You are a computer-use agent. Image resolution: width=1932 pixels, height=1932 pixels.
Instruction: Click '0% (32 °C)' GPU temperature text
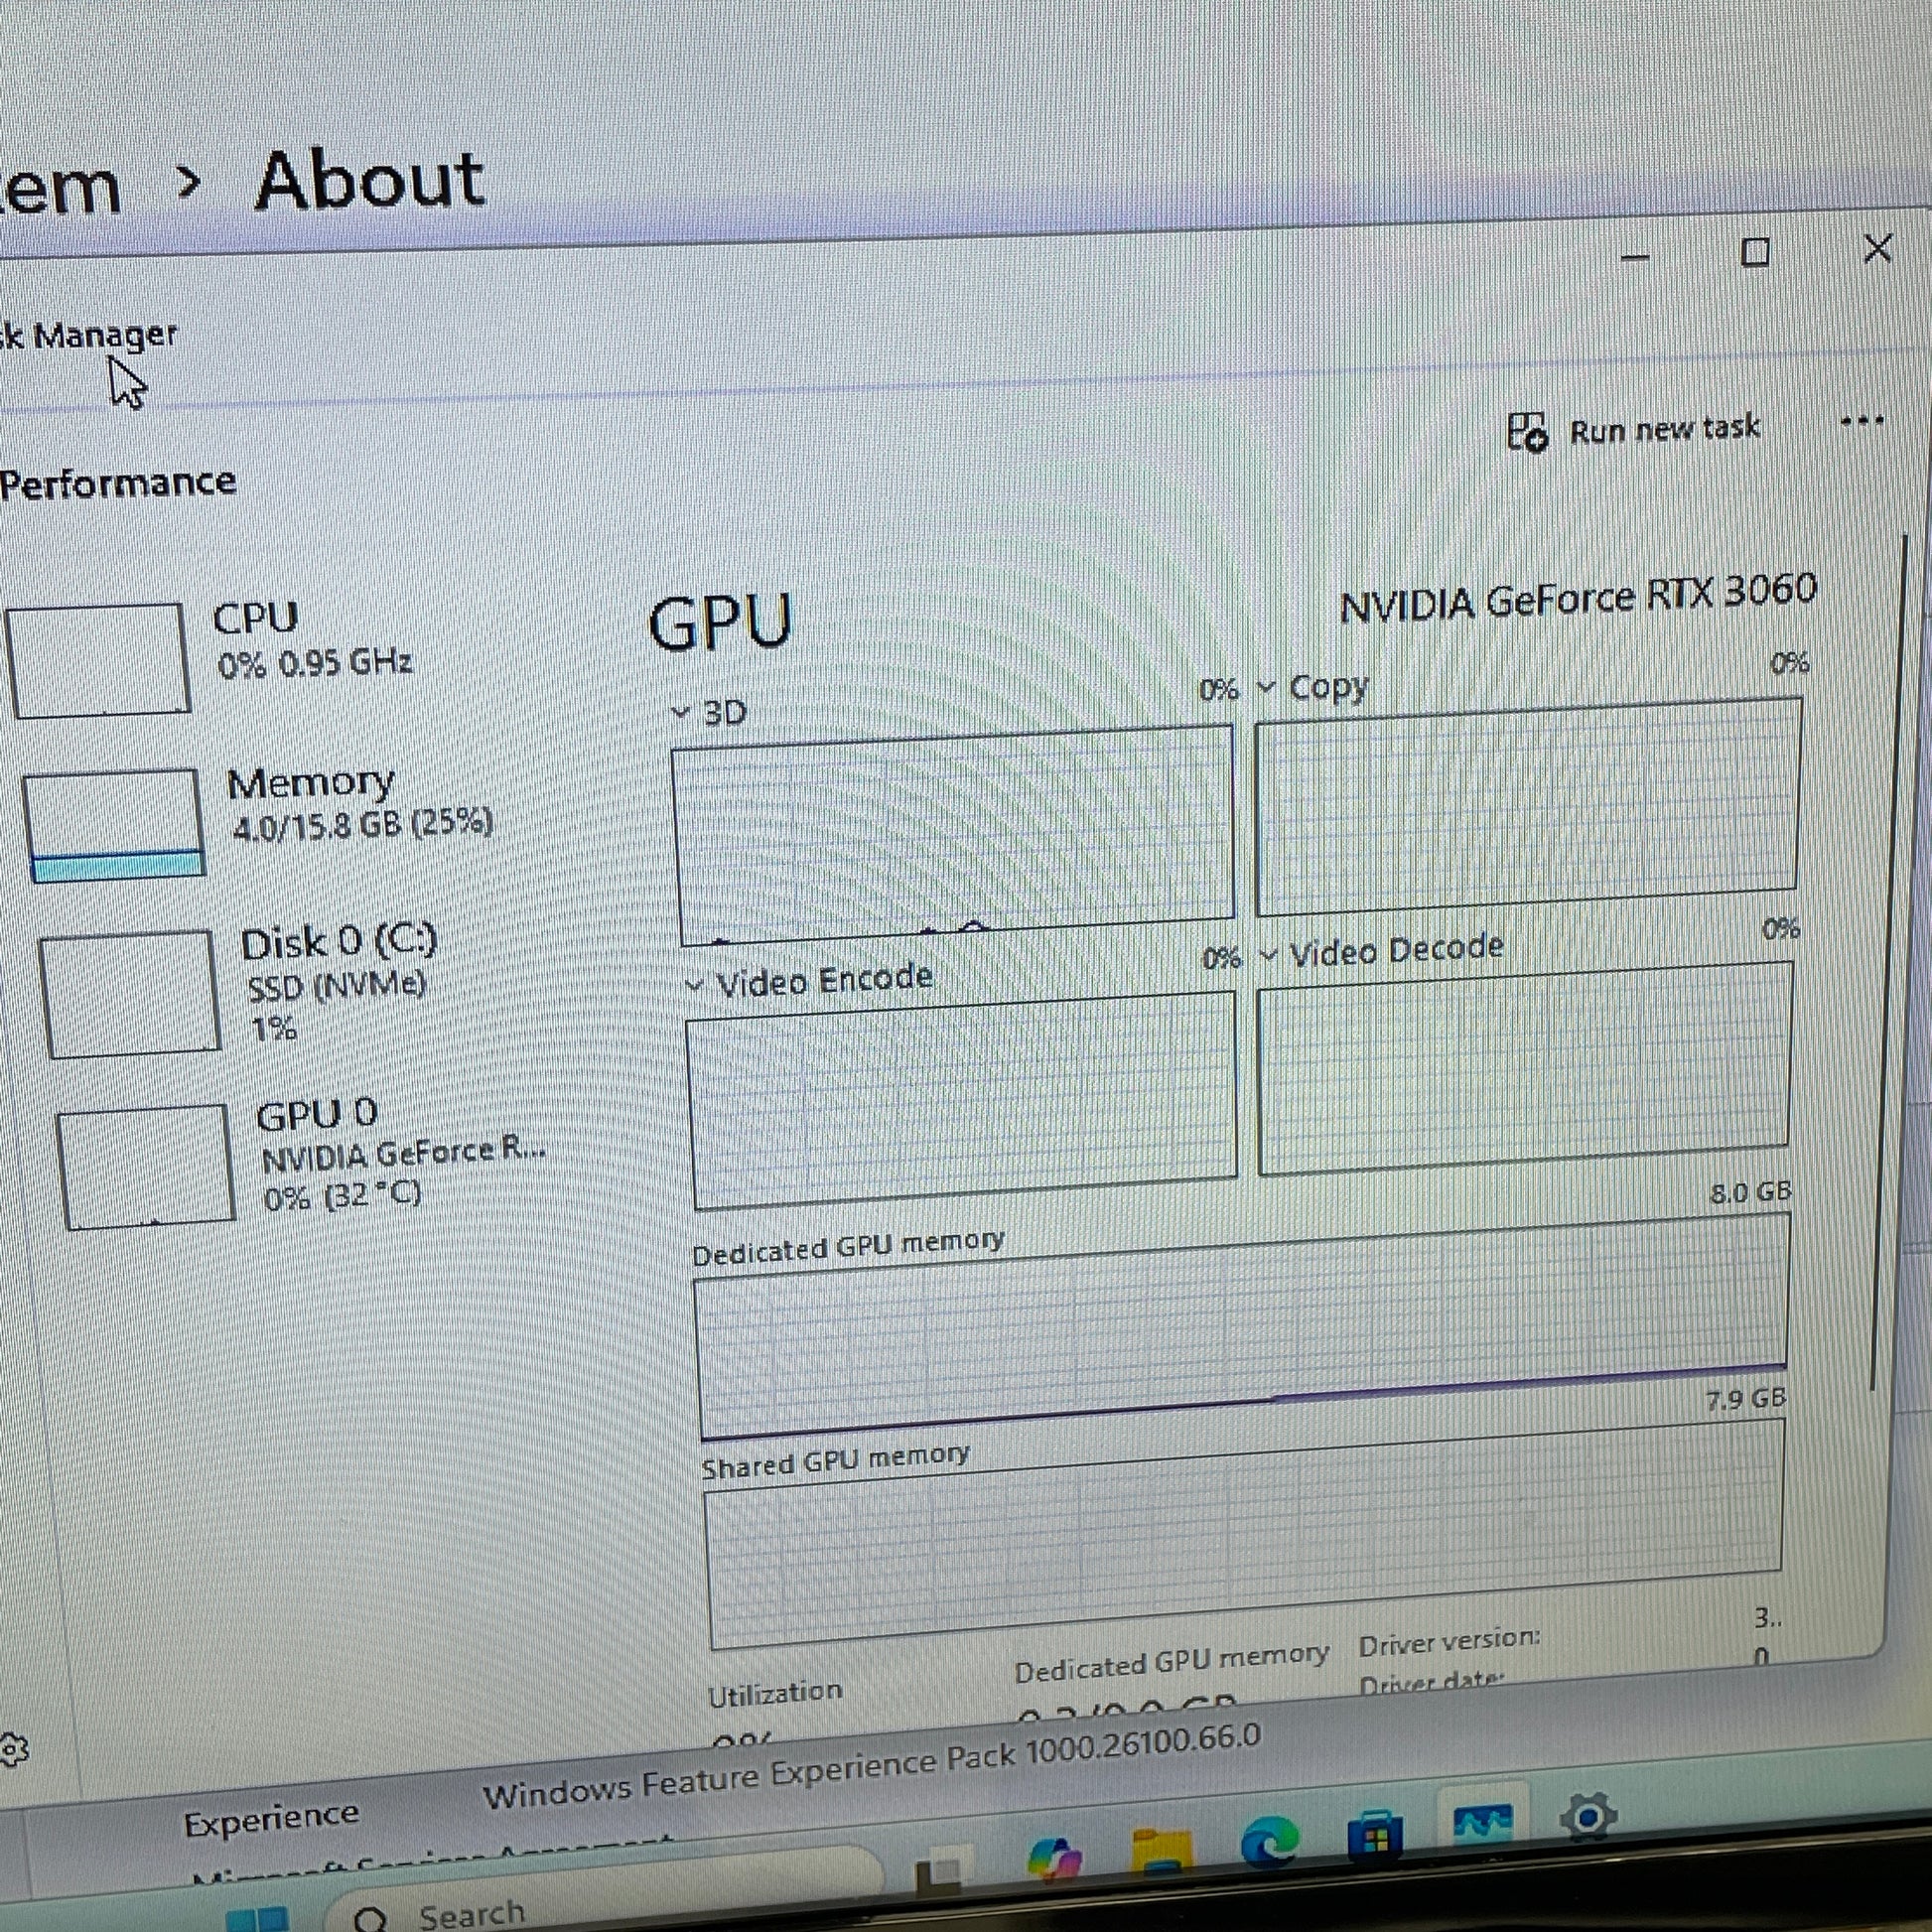point(342,1195)
